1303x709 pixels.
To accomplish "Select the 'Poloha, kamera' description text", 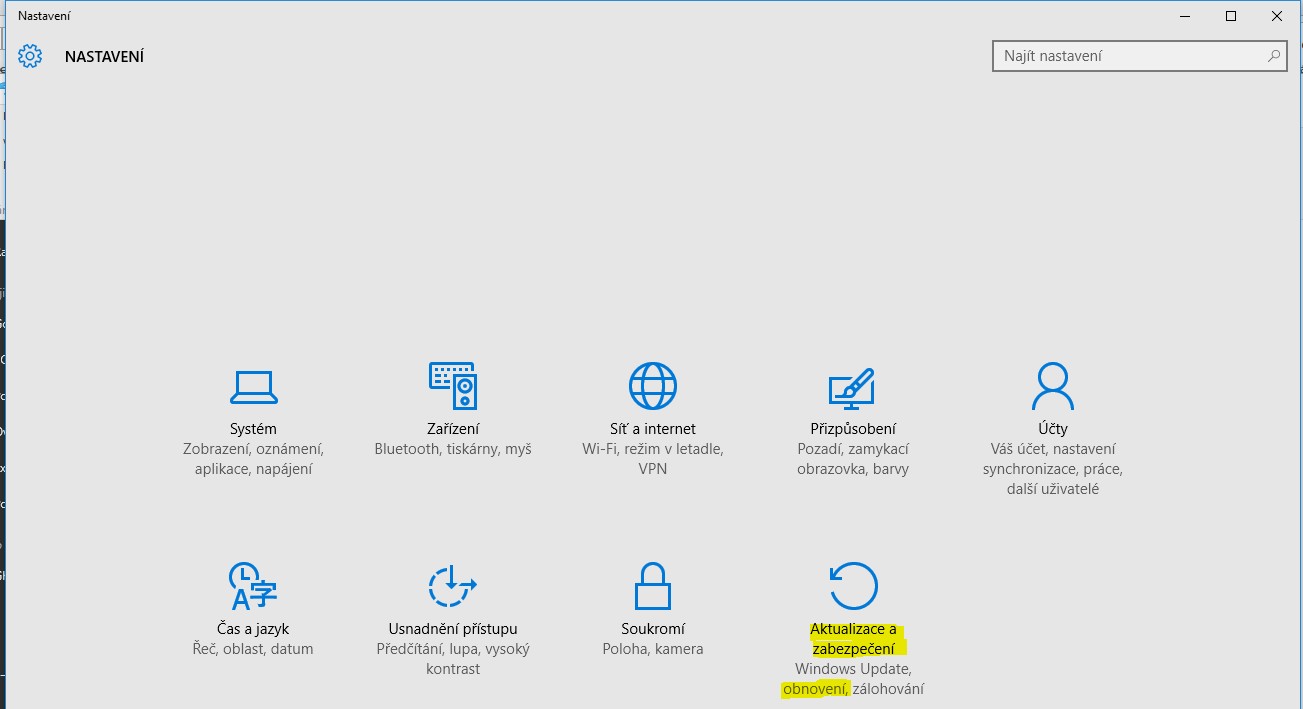I will pos(653,649).
